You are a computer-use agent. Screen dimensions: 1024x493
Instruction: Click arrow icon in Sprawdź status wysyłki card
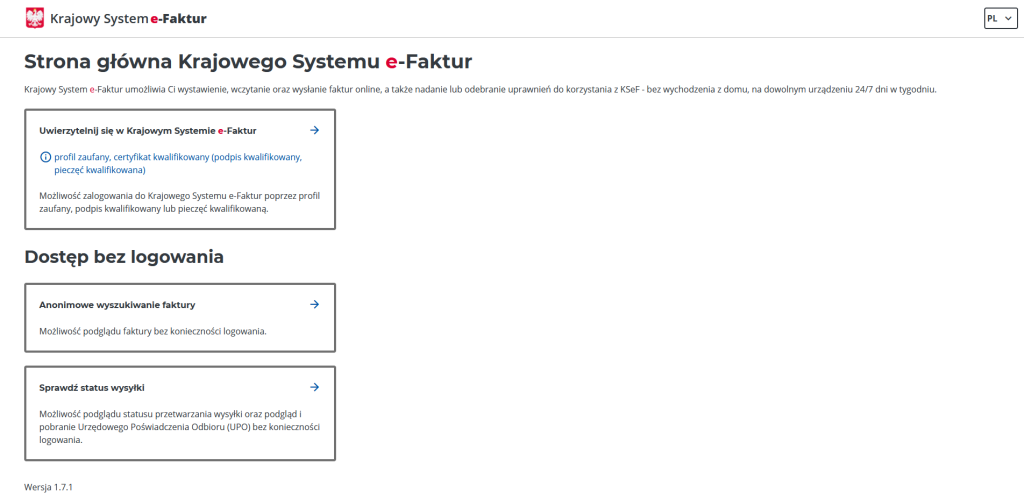tap(314, 387)
